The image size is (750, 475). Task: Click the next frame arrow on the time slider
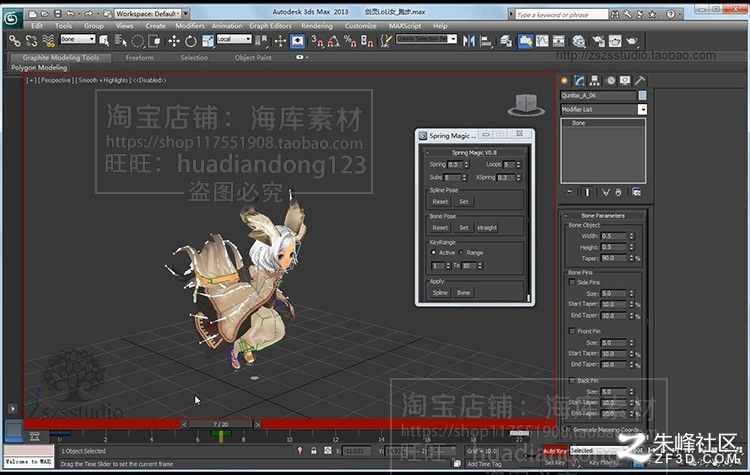point(257,424)
